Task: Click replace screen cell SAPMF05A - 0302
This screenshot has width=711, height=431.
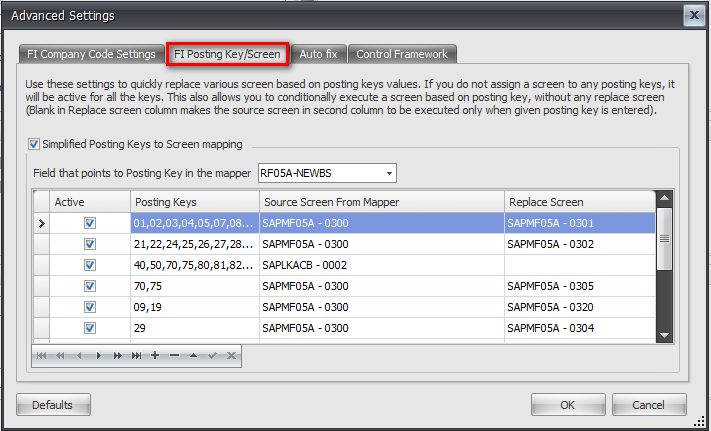Action: 580,244
